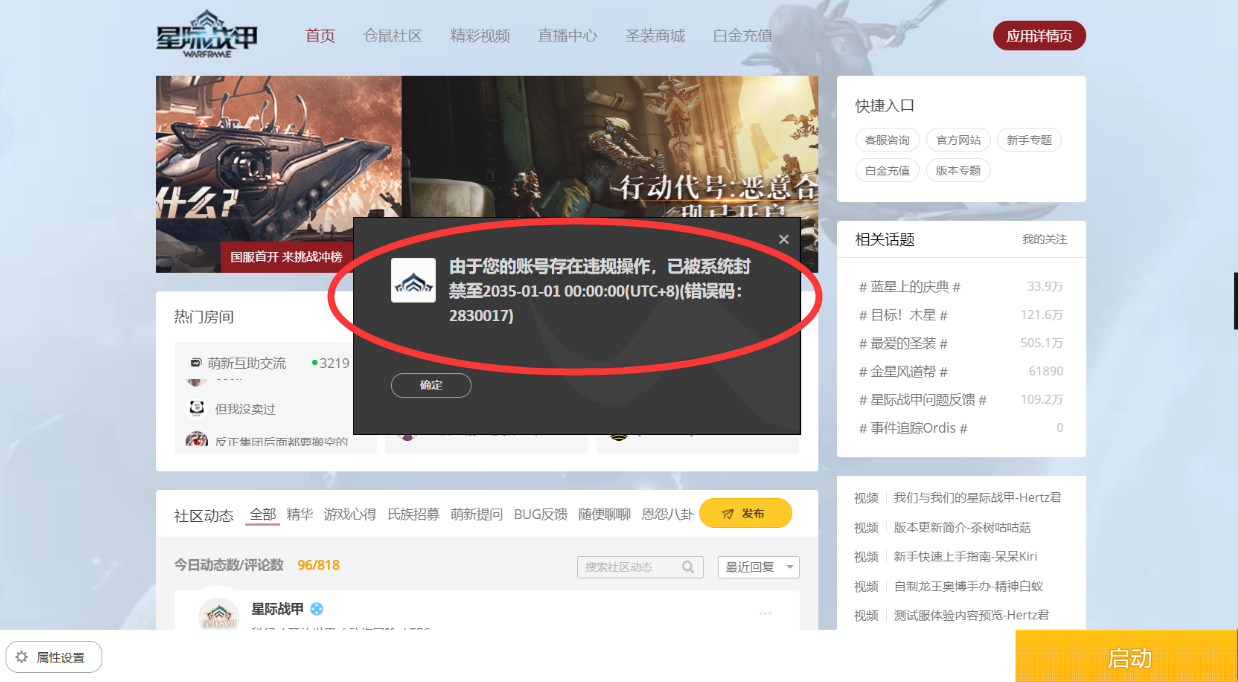Click the 启动 launch button
Screen dimensions: 1238x682
coord(1127,657)
